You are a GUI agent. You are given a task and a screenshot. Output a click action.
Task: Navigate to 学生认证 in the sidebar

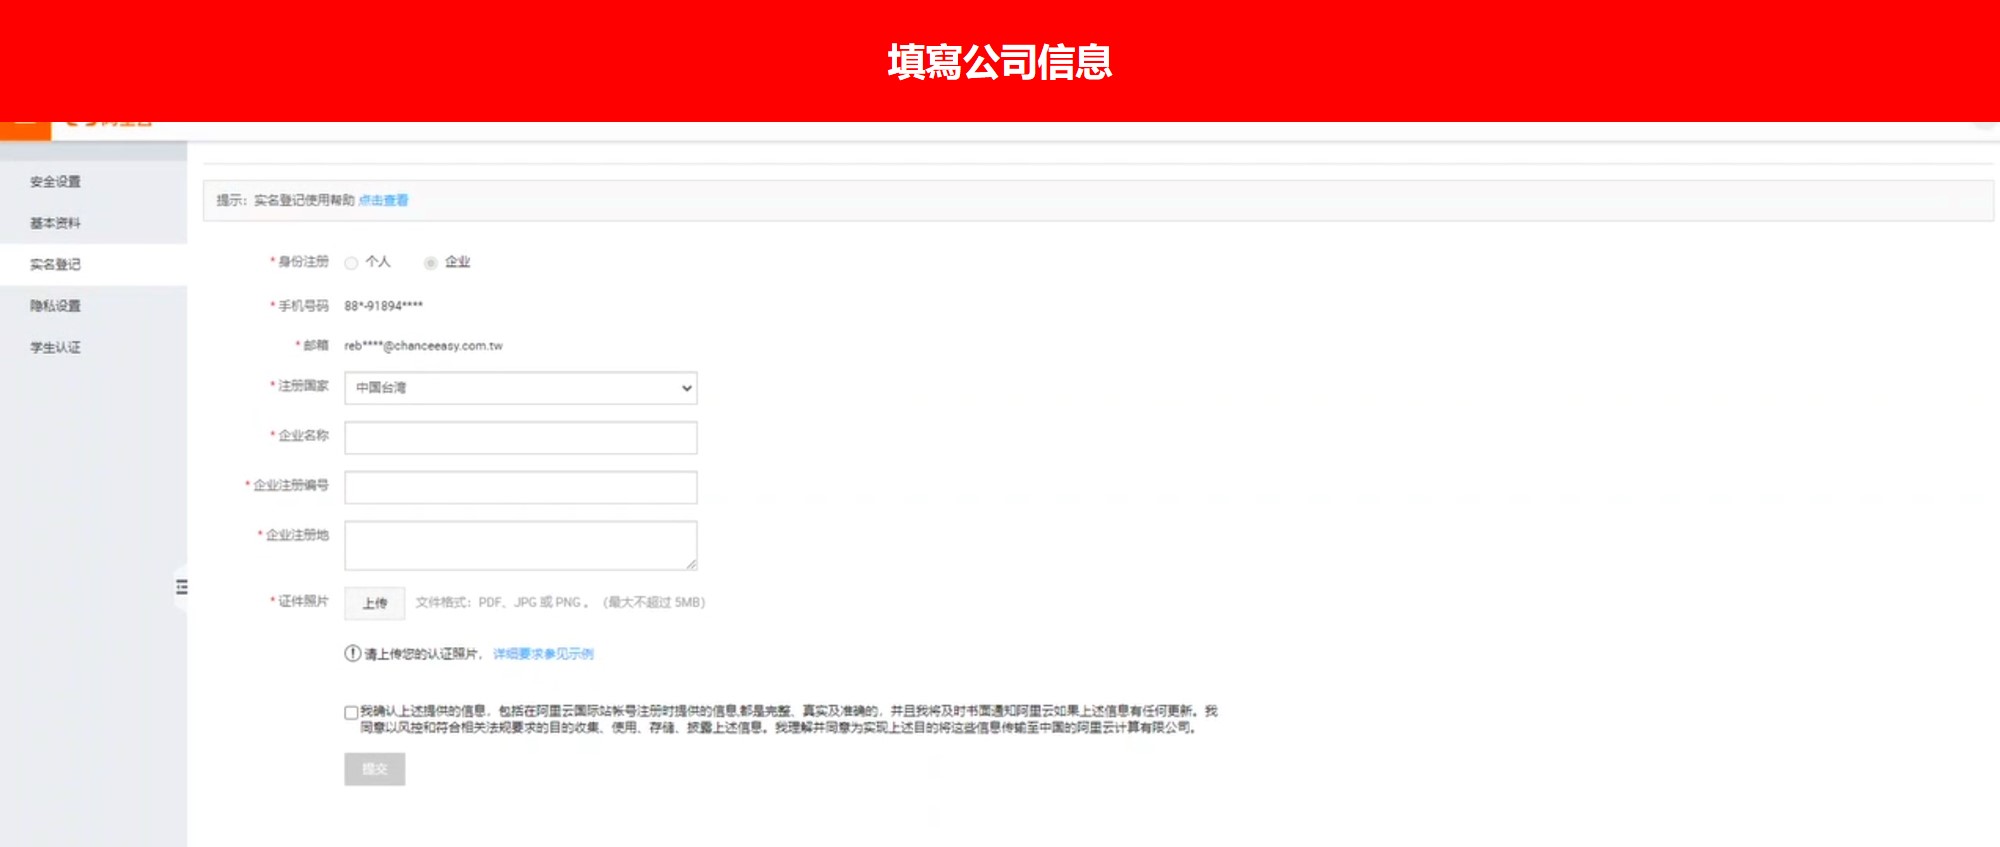click(55, 348)
